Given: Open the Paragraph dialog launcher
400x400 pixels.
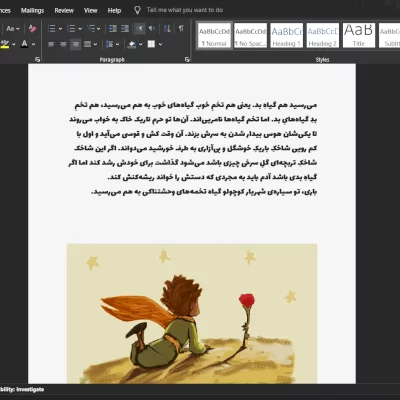Looking at the screenshot, I should pyautogui.click(x=187, y=60).
